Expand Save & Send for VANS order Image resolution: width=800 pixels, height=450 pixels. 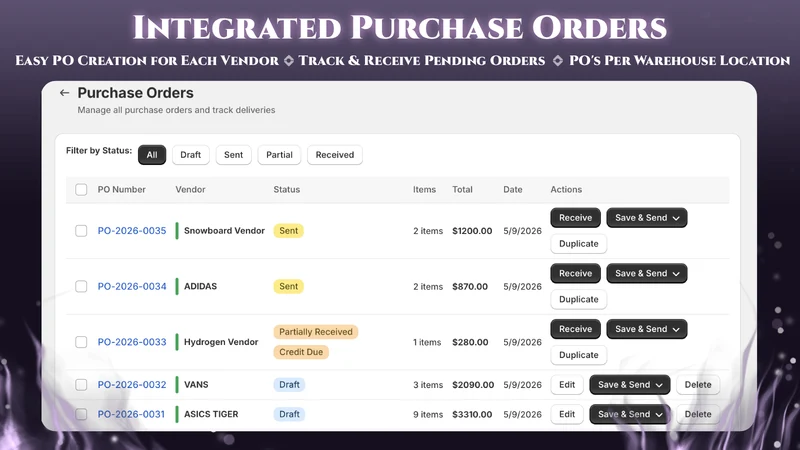click(630, 385)
